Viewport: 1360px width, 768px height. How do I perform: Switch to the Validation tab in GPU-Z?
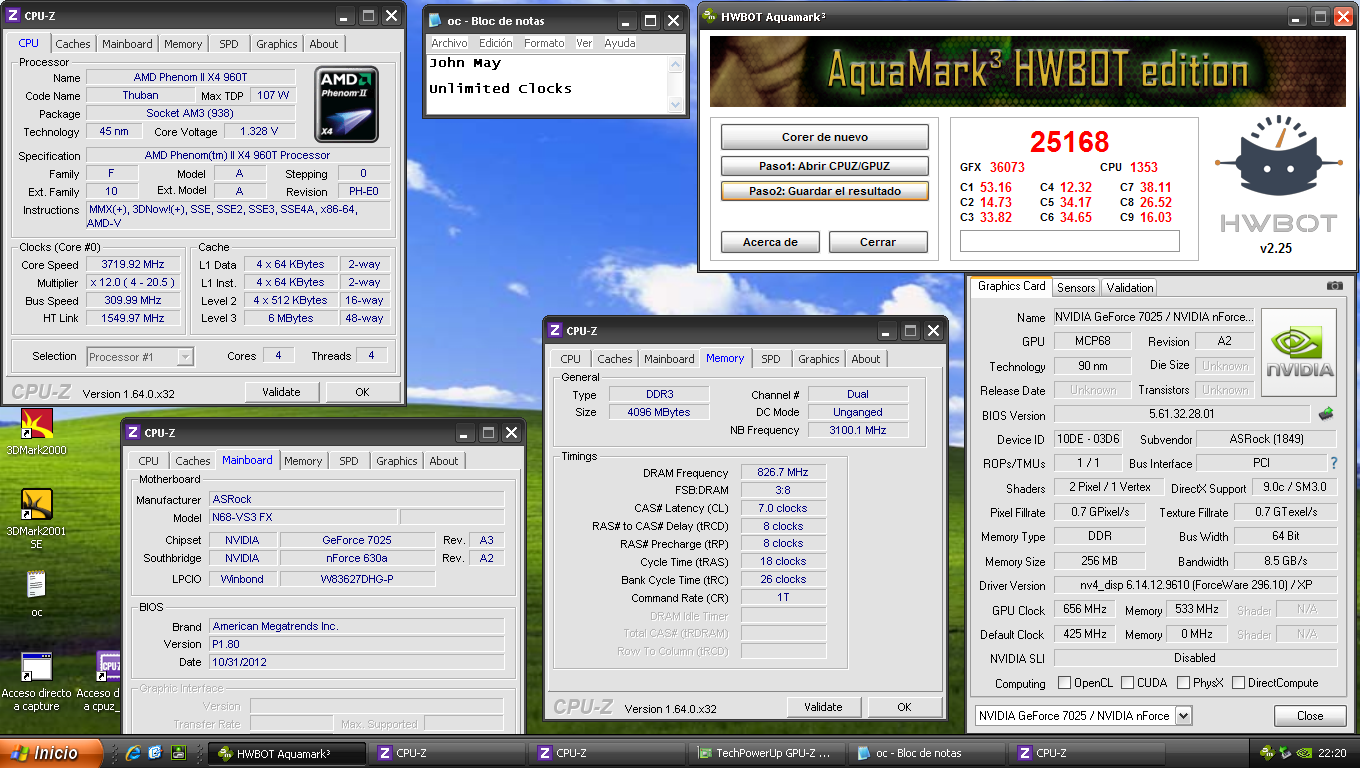pyautogui.click(x=1130, y=287)
